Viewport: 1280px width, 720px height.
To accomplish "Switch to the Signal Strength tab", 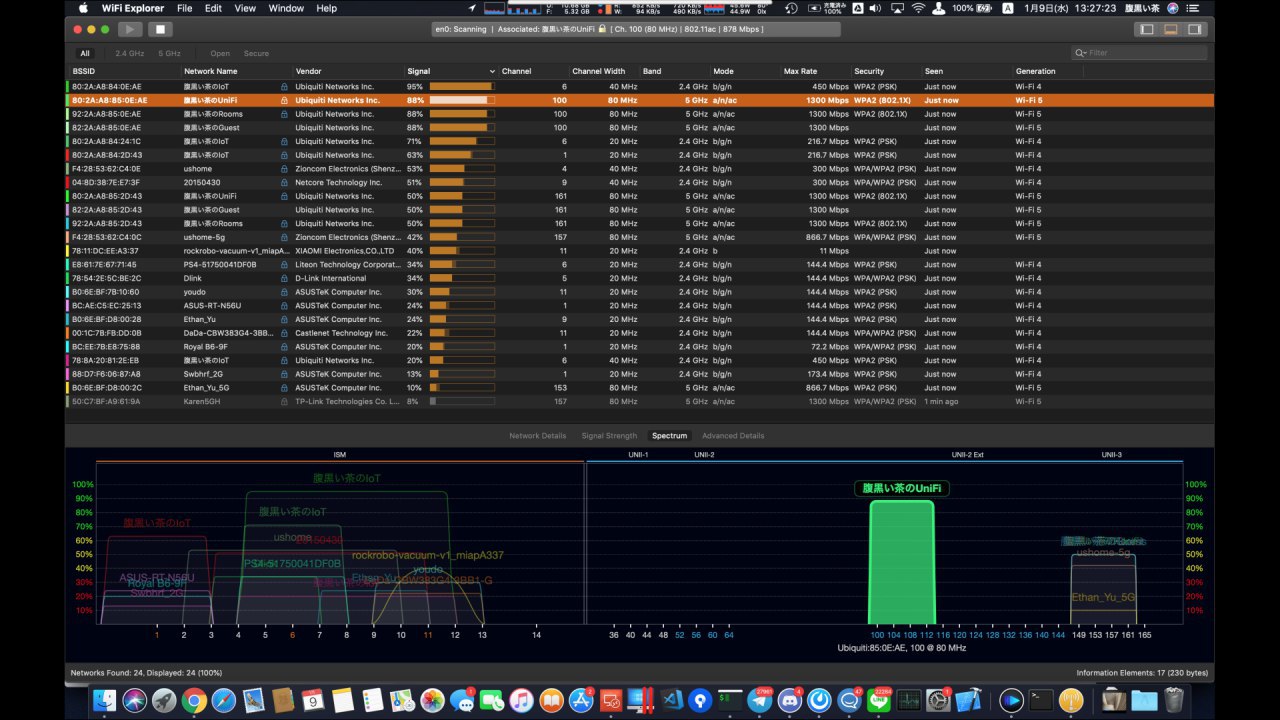I will [x=609, y=436].
